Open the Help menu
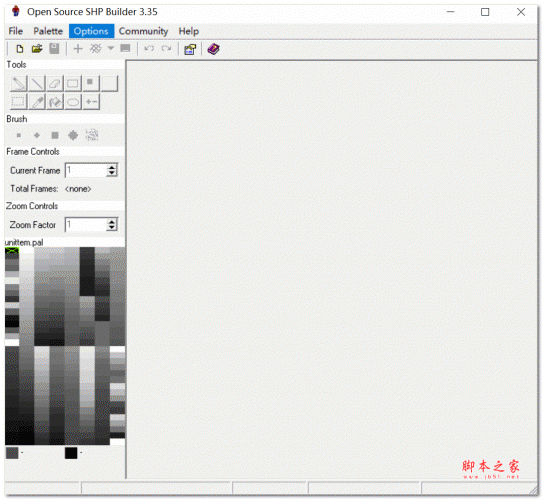Viewport: 543px width, 500px height. coord(189,31)
